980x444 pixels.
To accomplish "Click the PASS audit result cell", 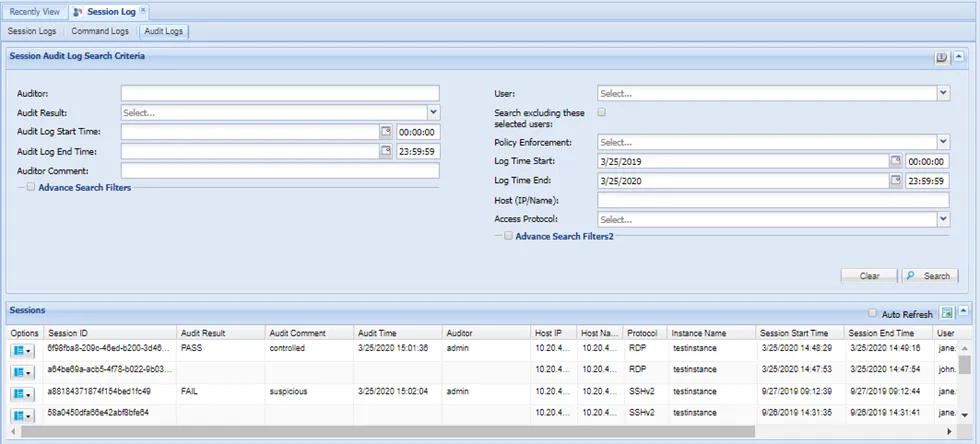I will coord(221,348).
